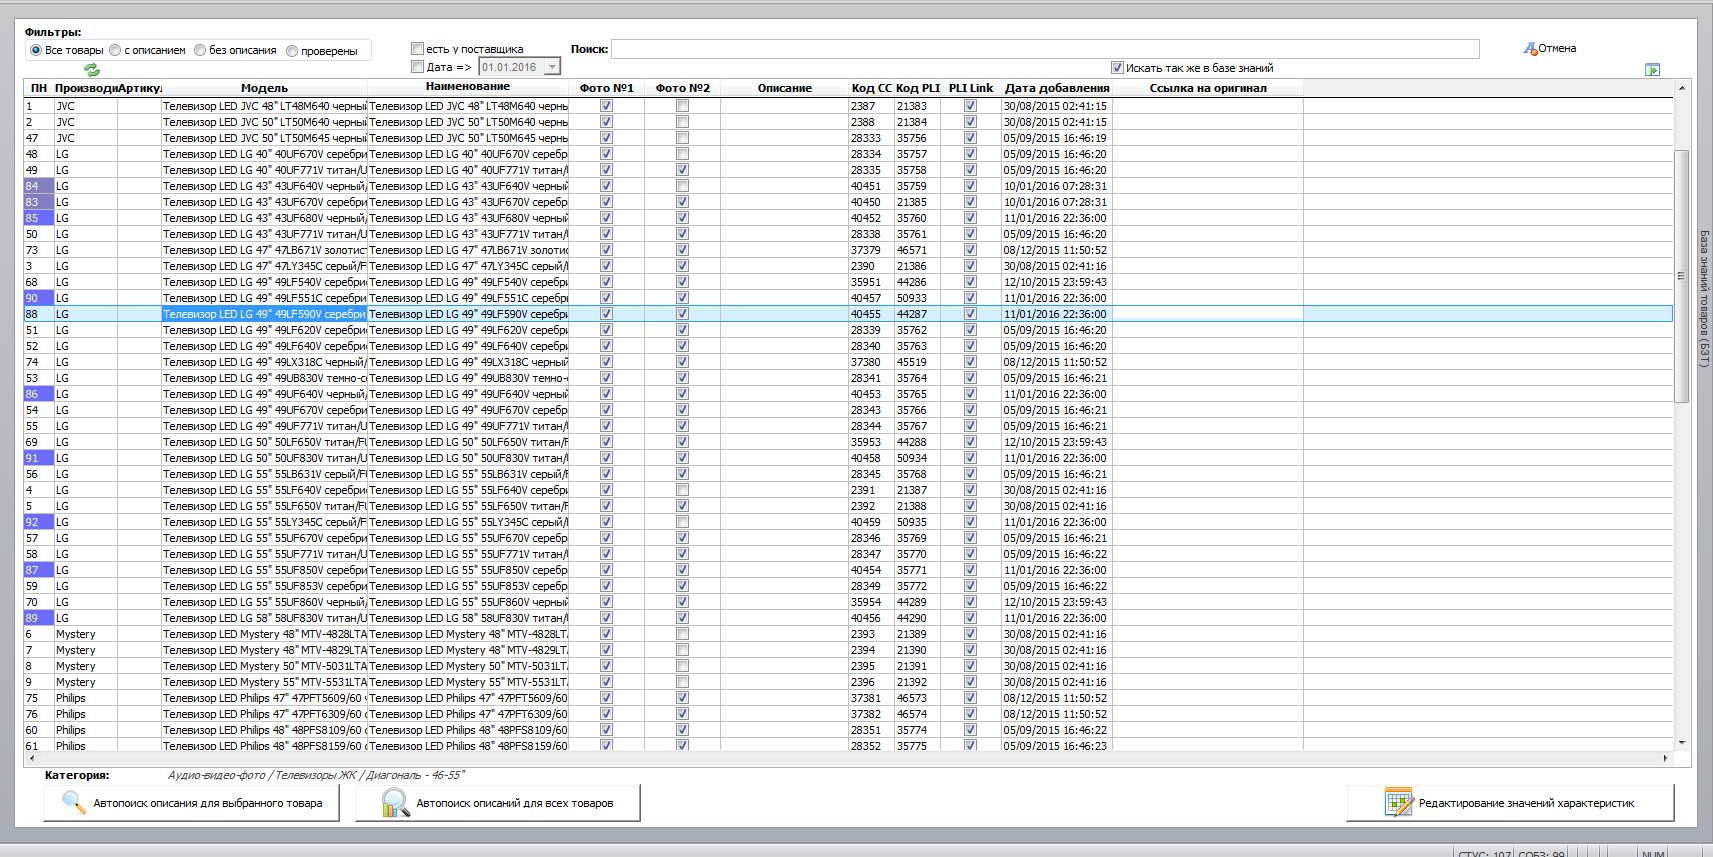Open the date dropdown 01.01.2016
Viewport: 1713px width, 857px height.
pyautogui.click(x=552, y=67)
